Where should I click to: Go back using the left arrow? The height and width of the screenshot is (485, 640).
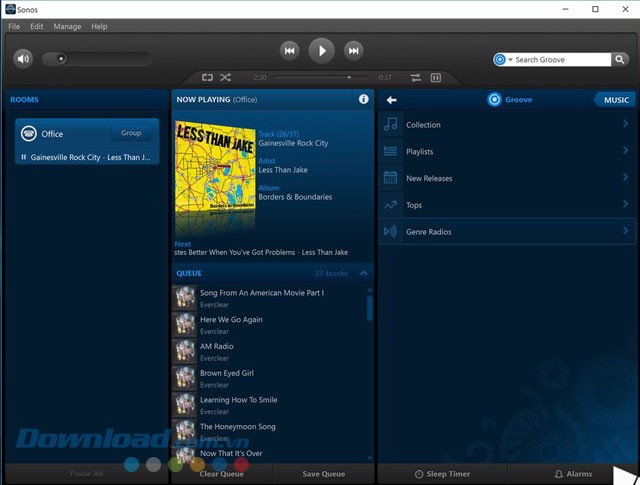pyautogui.click(x=392, y=100)
